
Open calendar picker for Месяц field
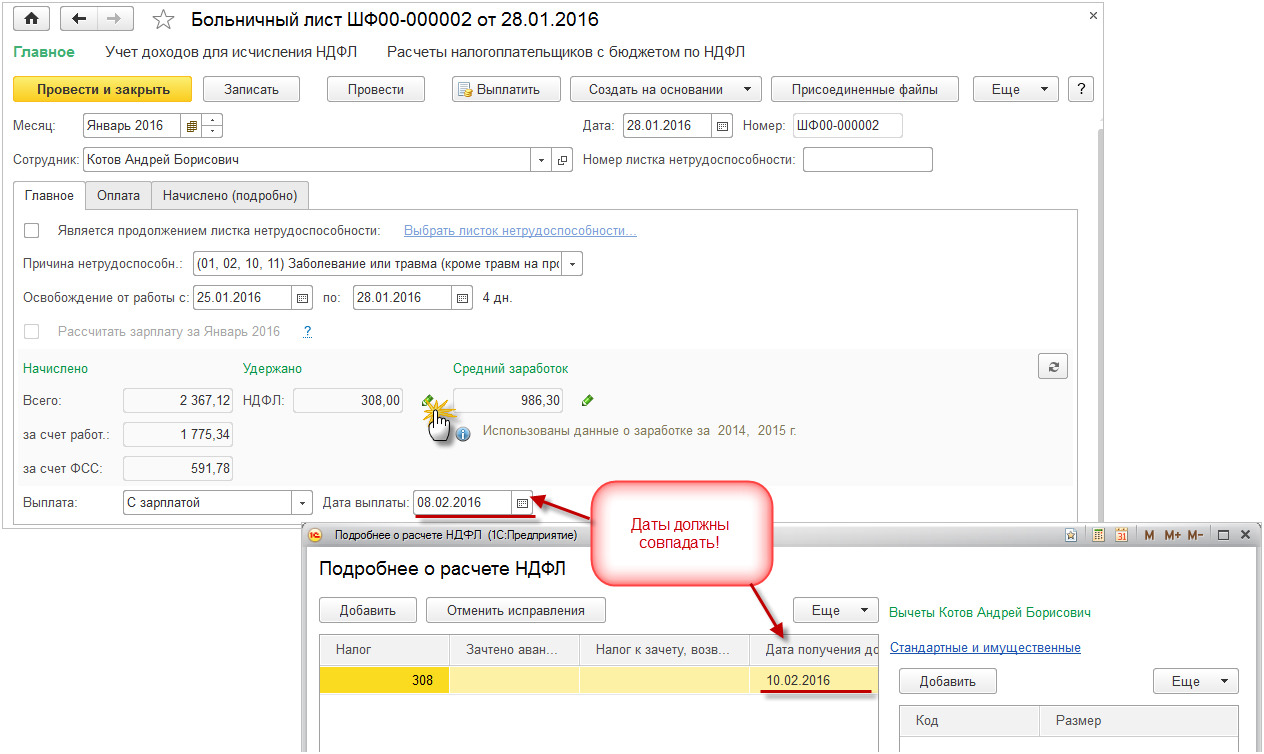point(191,126)
